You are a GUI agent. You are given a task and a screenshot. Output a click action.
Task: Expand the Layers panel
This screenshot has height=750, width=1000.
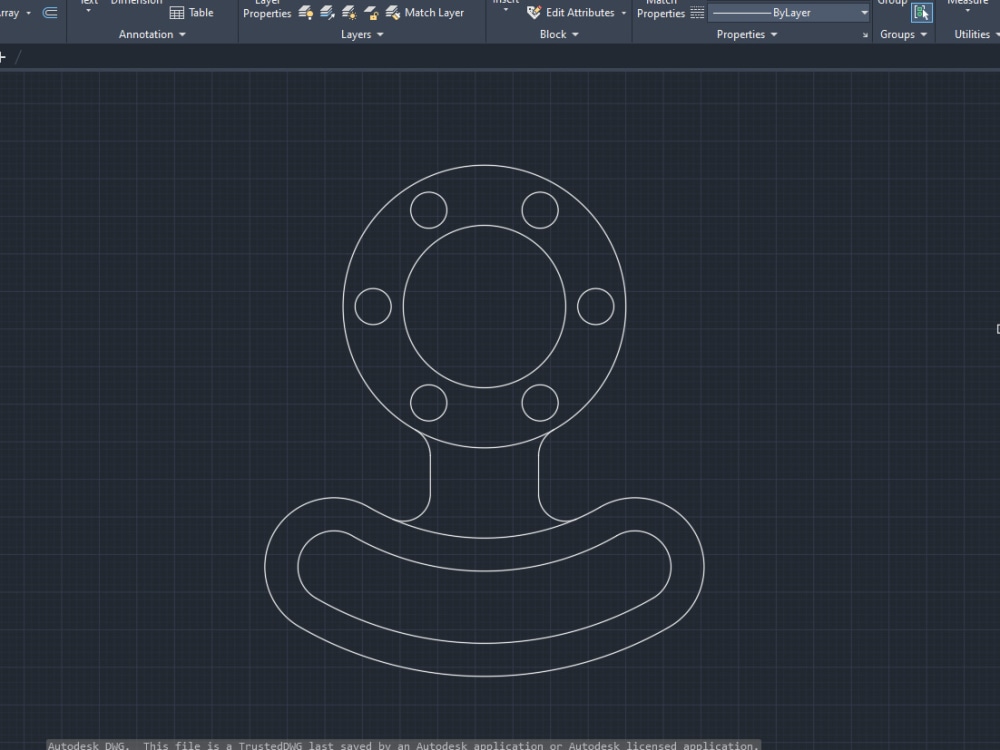[x=362, y=34]
